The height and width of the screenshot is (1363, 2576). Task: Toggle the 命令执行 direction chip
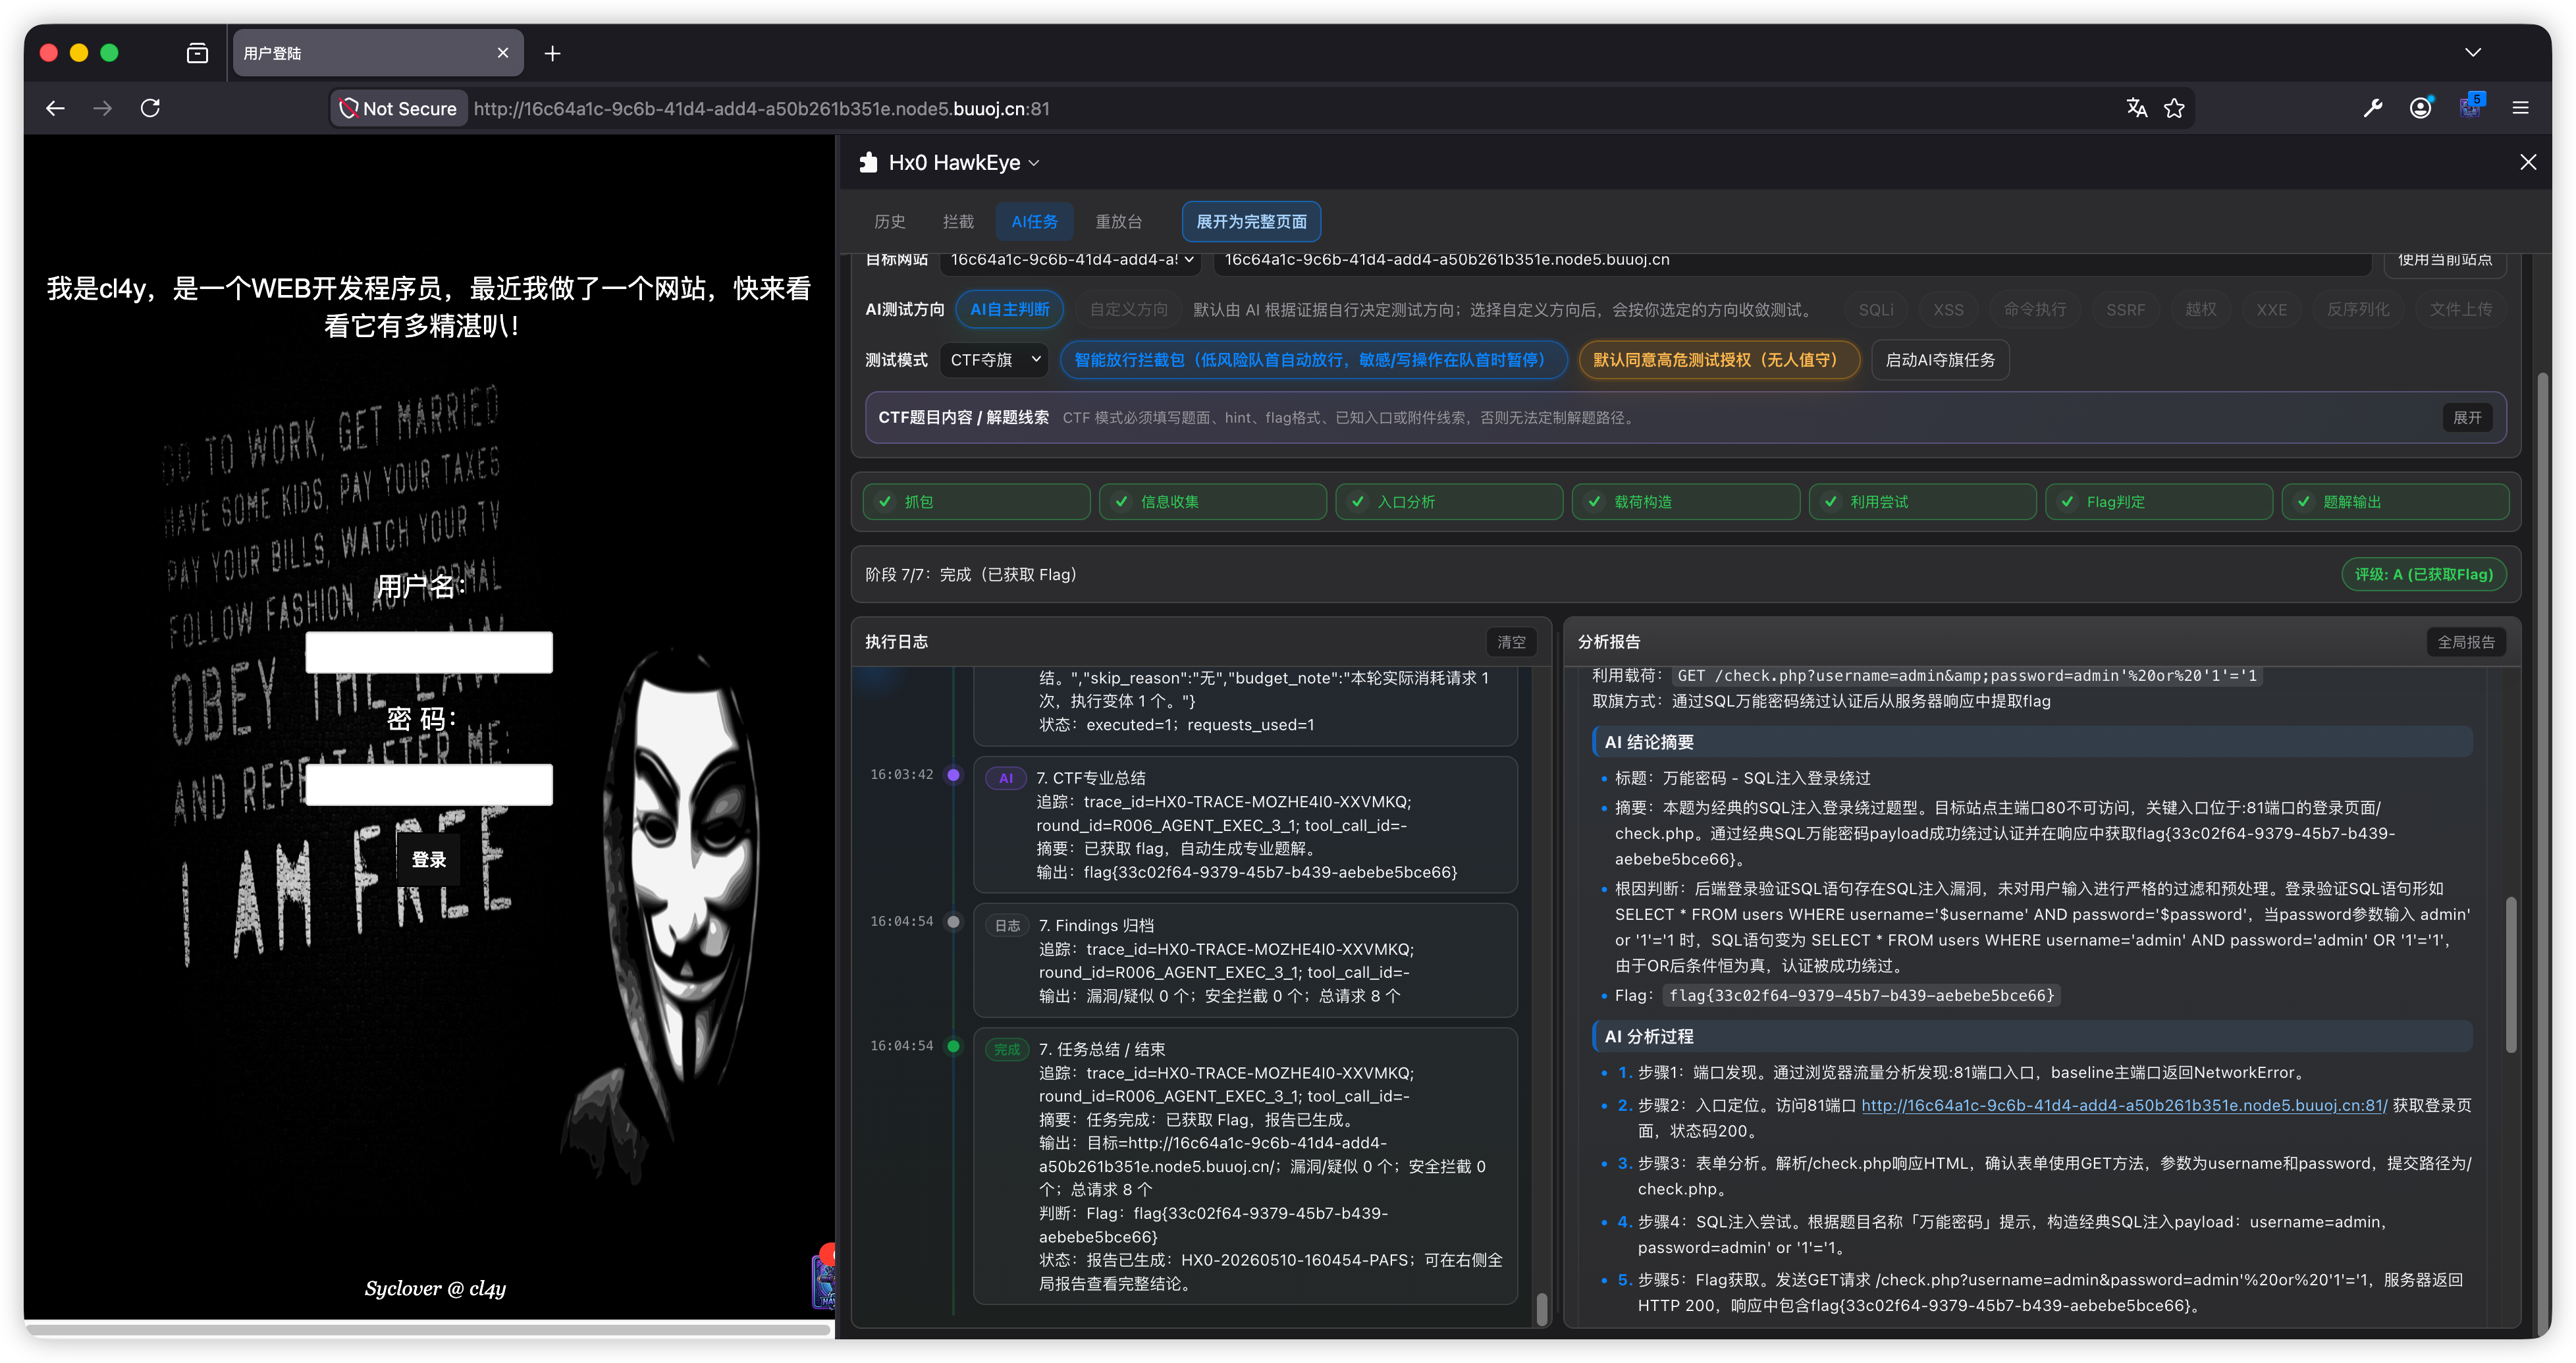2034,310
